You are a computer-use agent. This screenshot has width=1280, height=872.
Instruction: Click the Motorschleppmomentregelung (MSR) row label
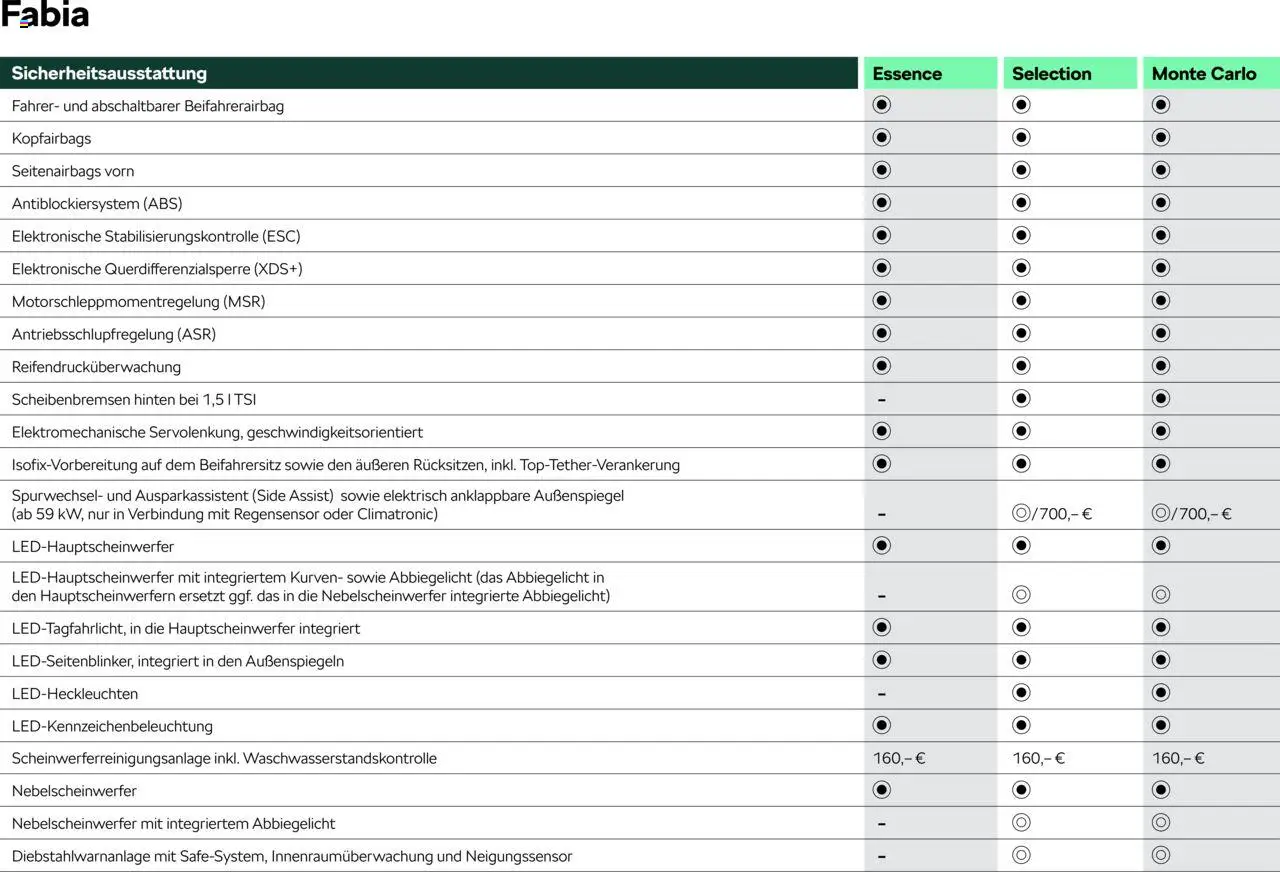[138, 301]
